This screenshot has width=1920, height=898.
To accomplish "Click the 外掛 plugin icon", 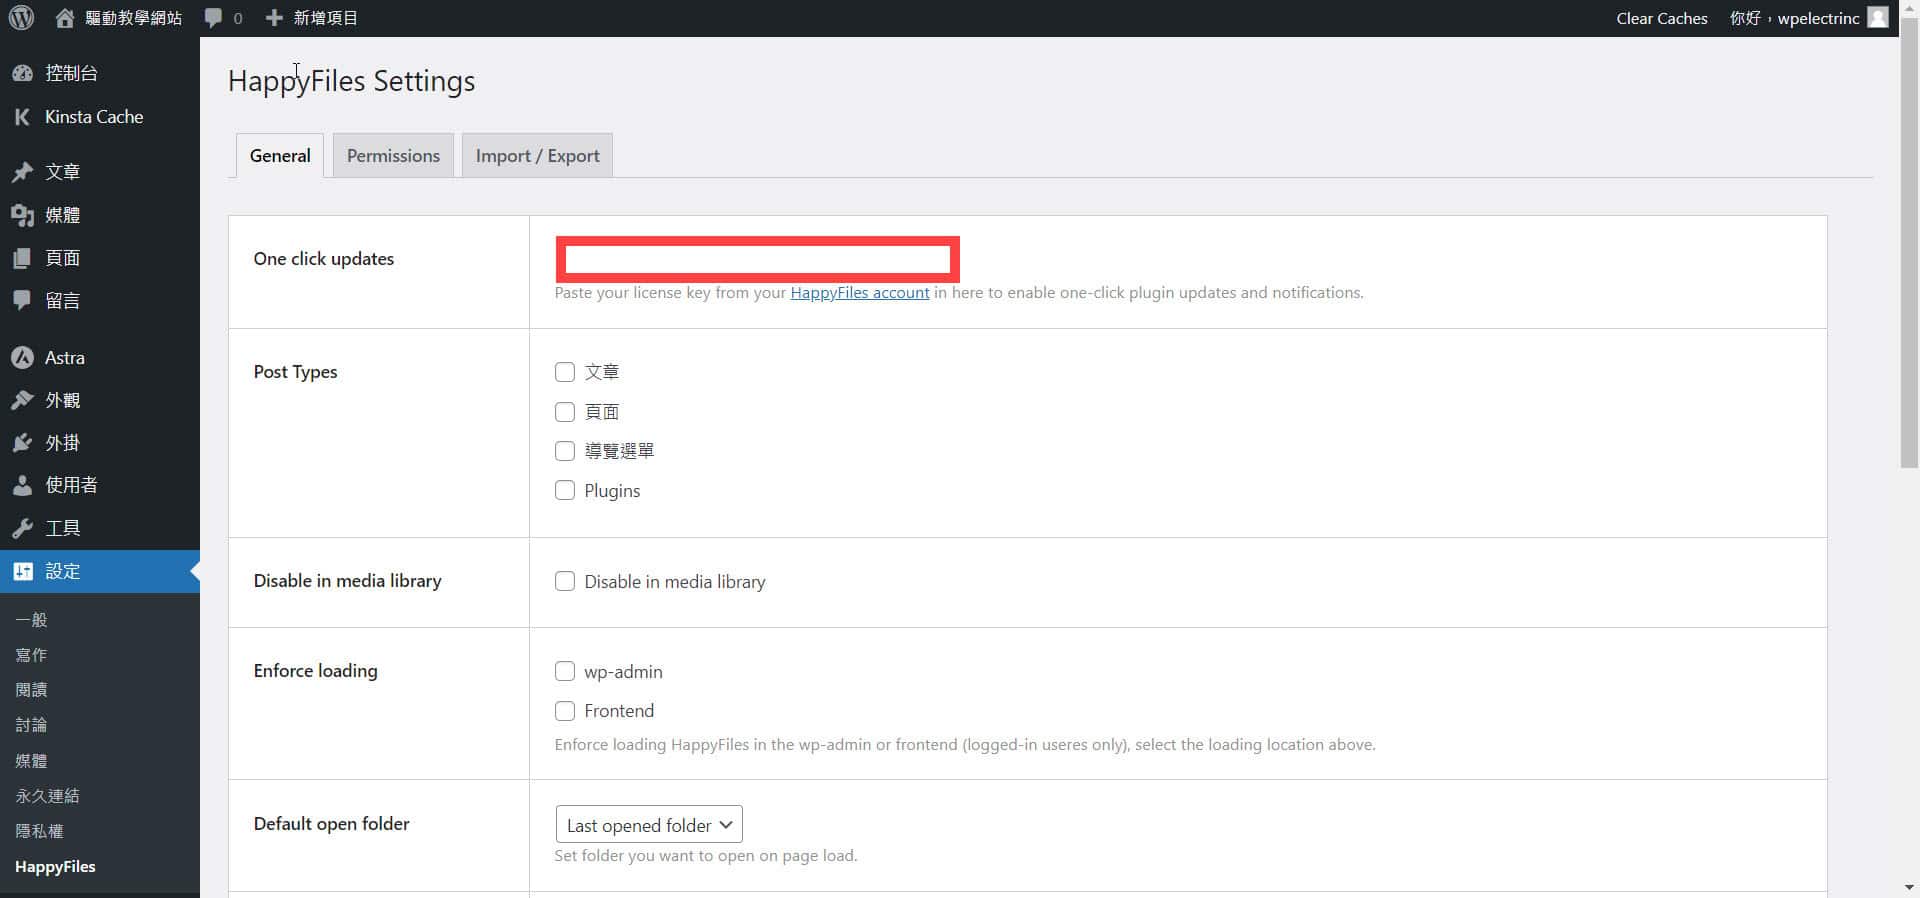I will click(x=22, y=443).
